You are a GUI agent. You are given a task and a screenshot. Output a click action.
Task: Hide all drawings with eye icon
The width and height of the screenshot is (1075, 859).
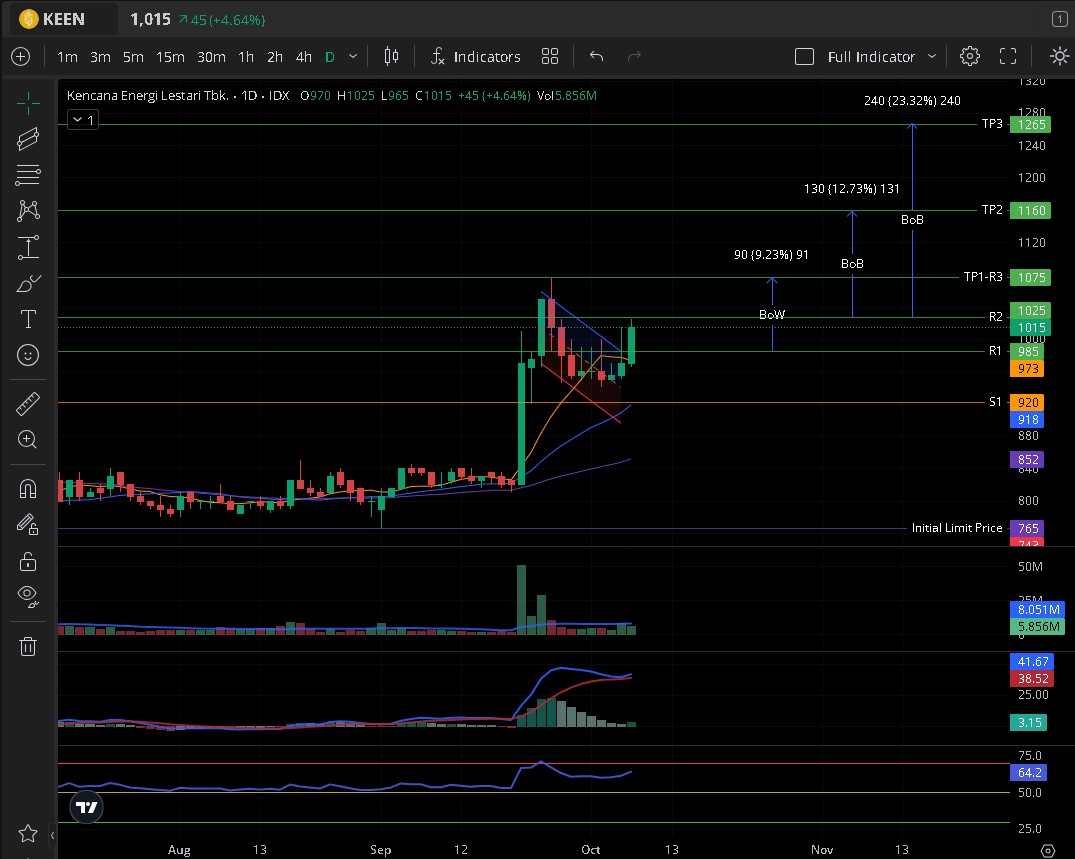(x=28, y=597)
